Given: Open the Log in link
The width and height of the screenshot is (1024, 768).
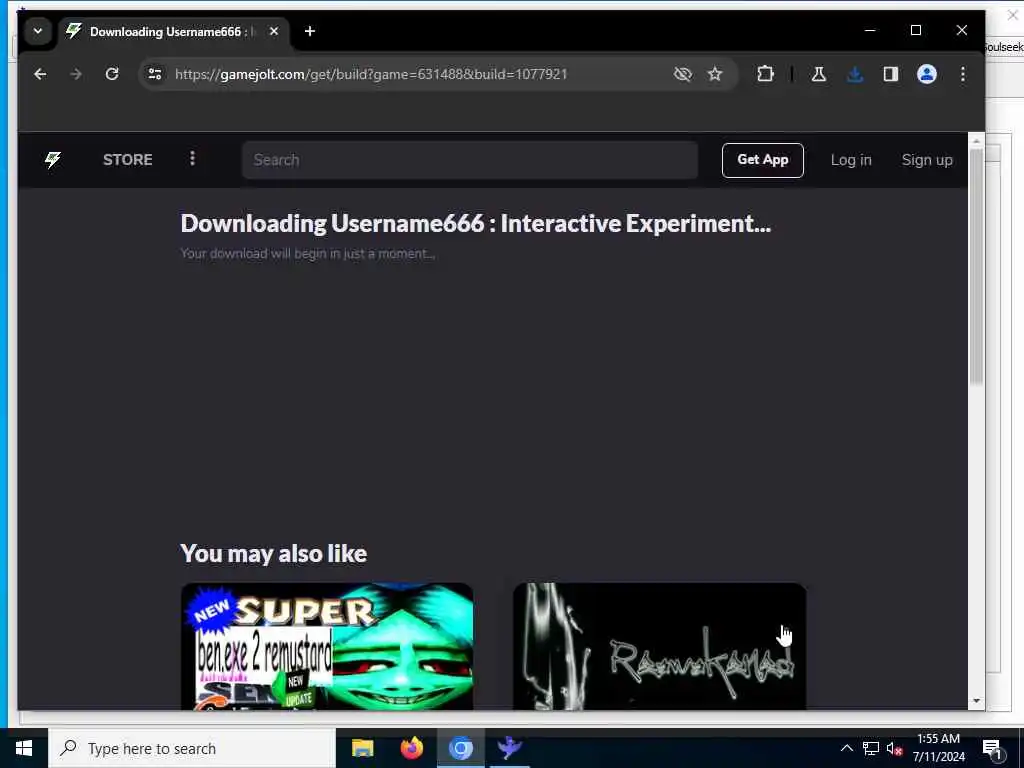Looking at the screenshot, I should click(851, 160).
